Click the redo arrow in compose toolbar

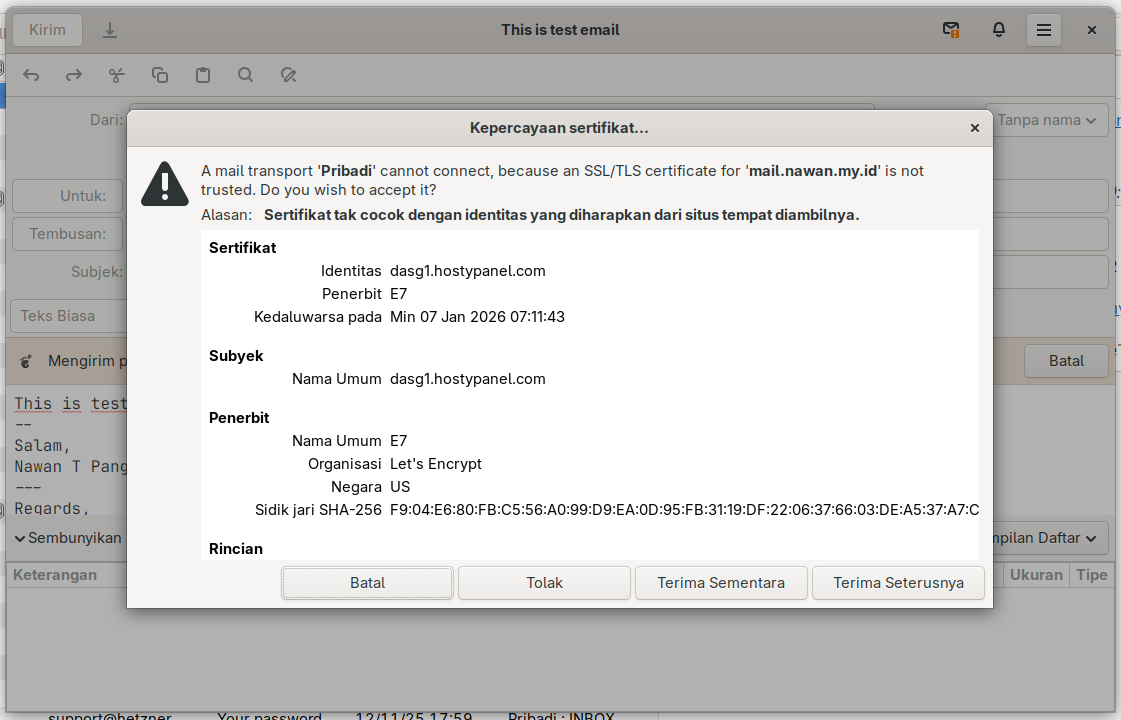click(x=74, y=75)
